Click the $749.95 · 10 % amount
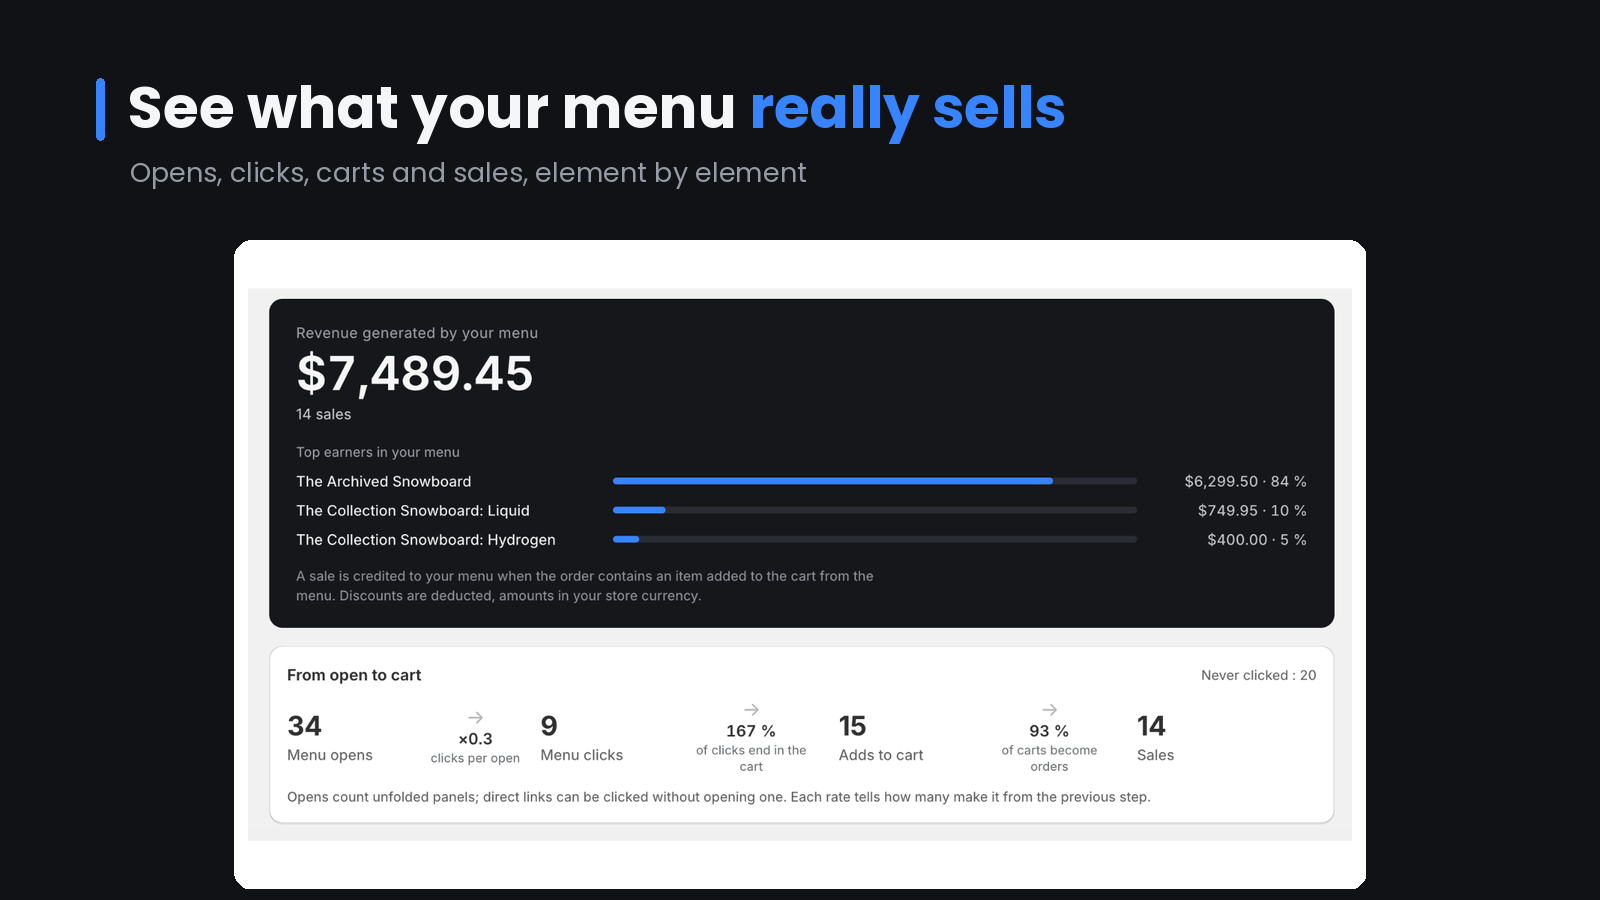This screenshot has width=1600, height=900. [1252, 510]
